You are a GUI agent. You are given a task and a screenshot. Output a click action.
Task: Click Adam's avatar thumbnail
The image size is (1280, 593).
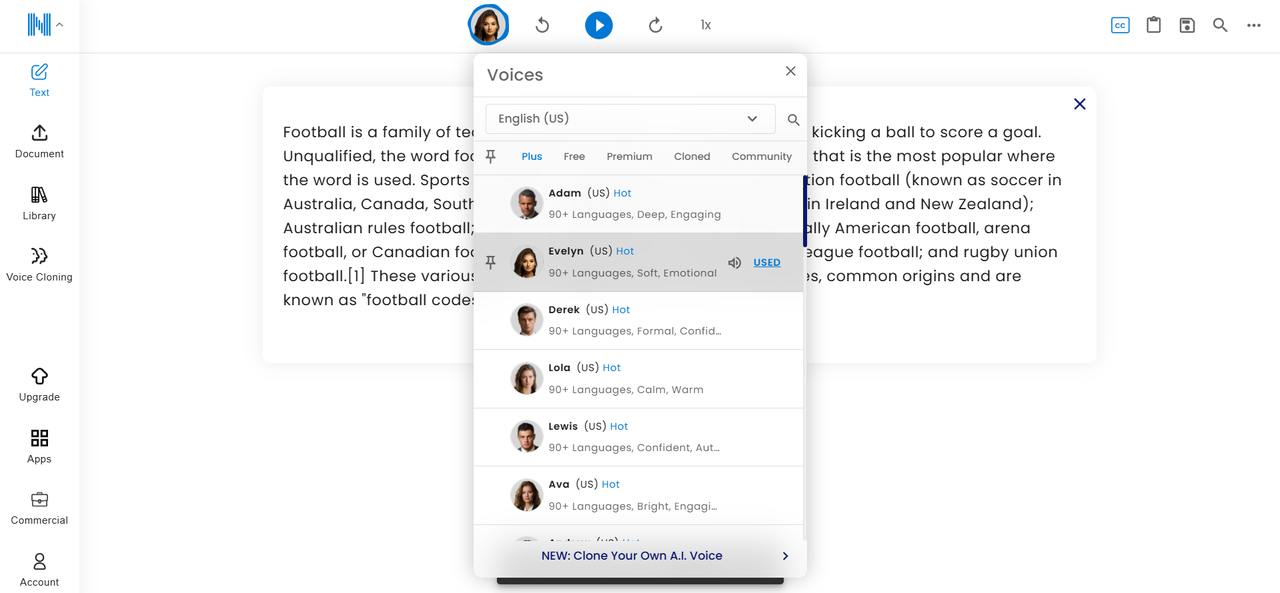coord(526,204)
